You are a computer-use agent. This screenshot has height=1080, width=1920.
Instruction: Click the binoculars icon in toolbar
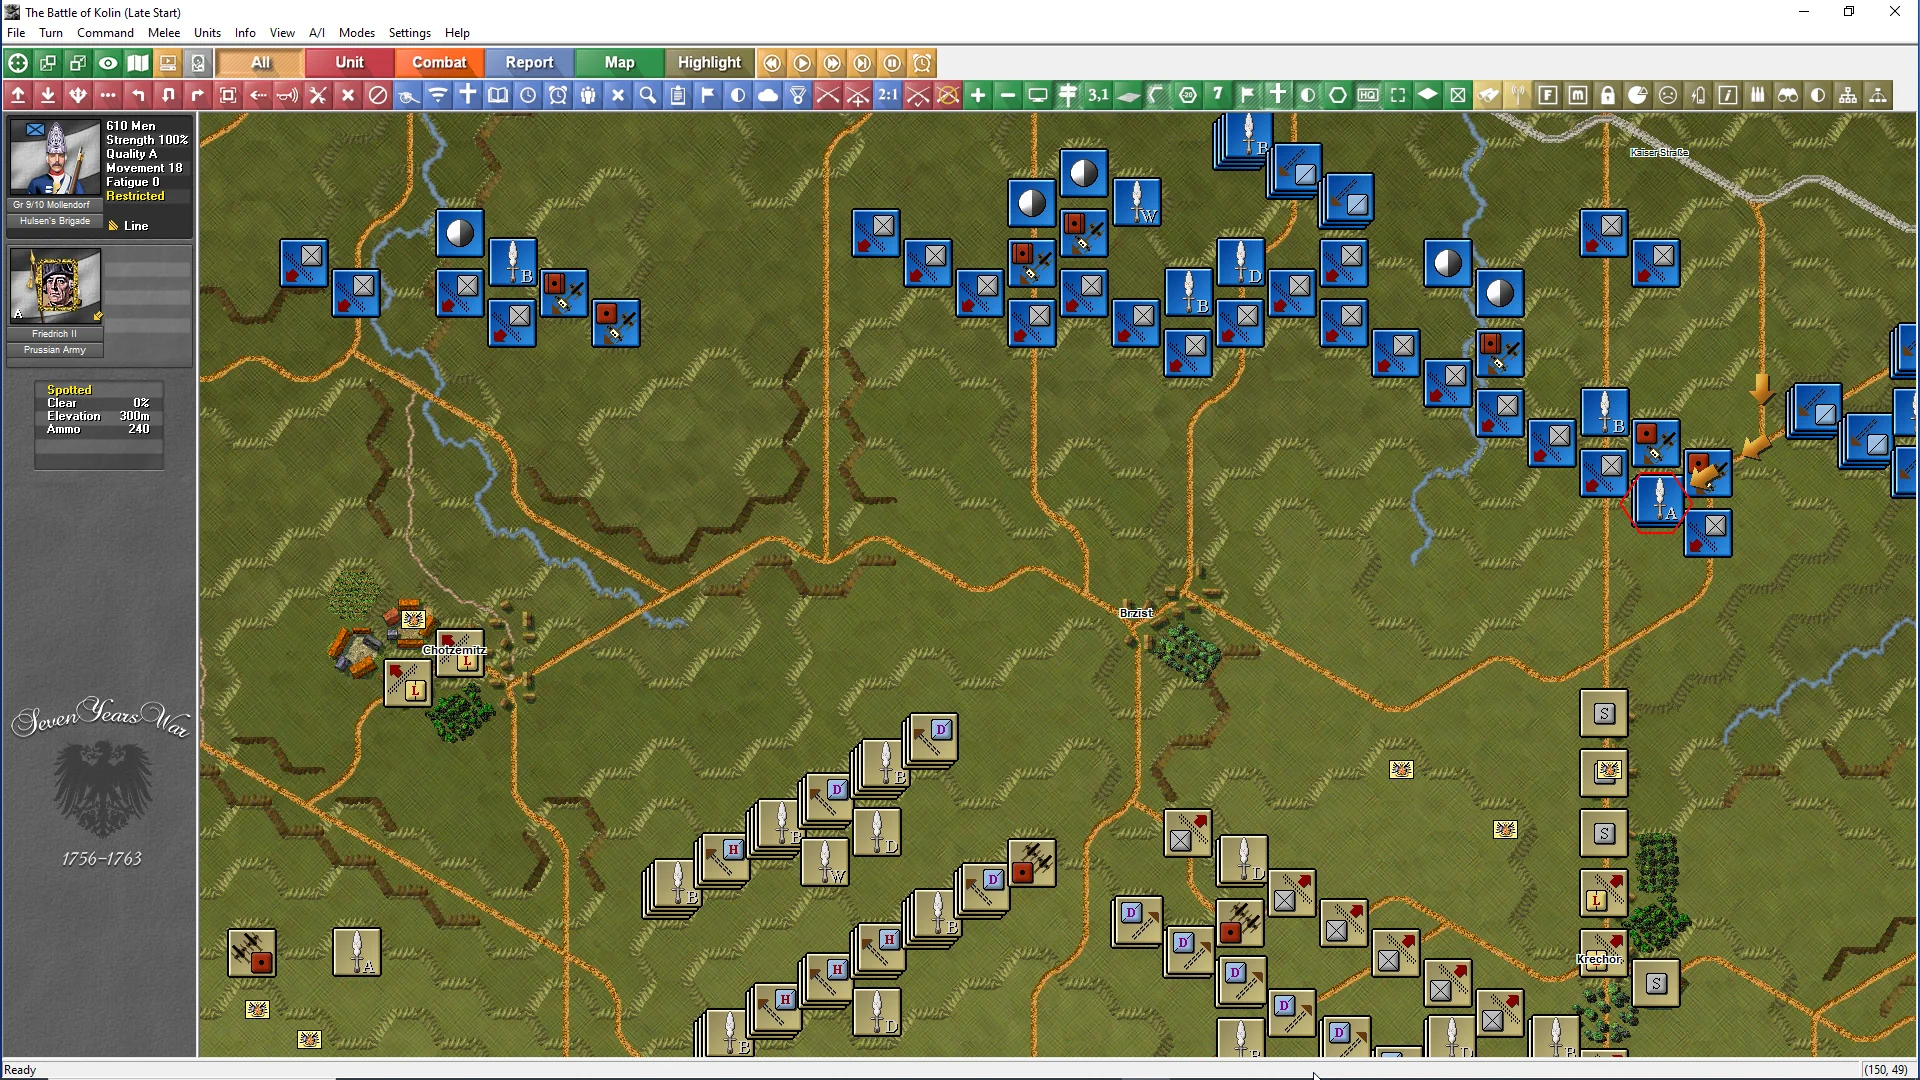pyautogui.click(x=1788, y=95)
